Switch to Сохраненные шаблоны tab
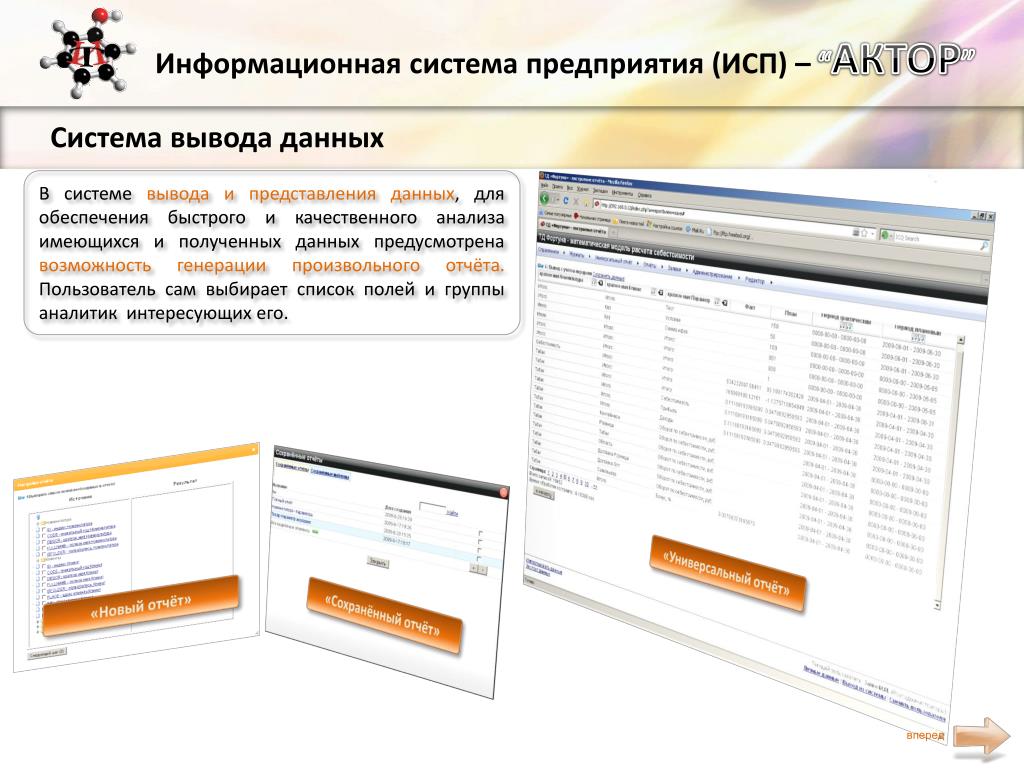Screen dimensions: 1024x768 (330, 475)
